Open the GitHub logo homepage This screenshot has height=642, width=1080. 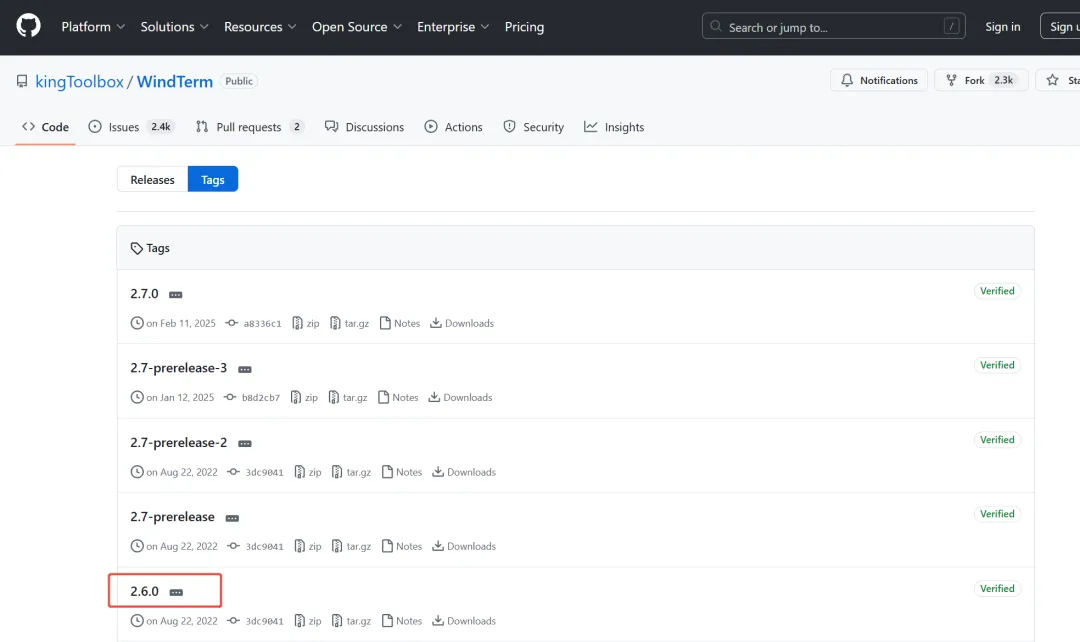coord(28,27)
